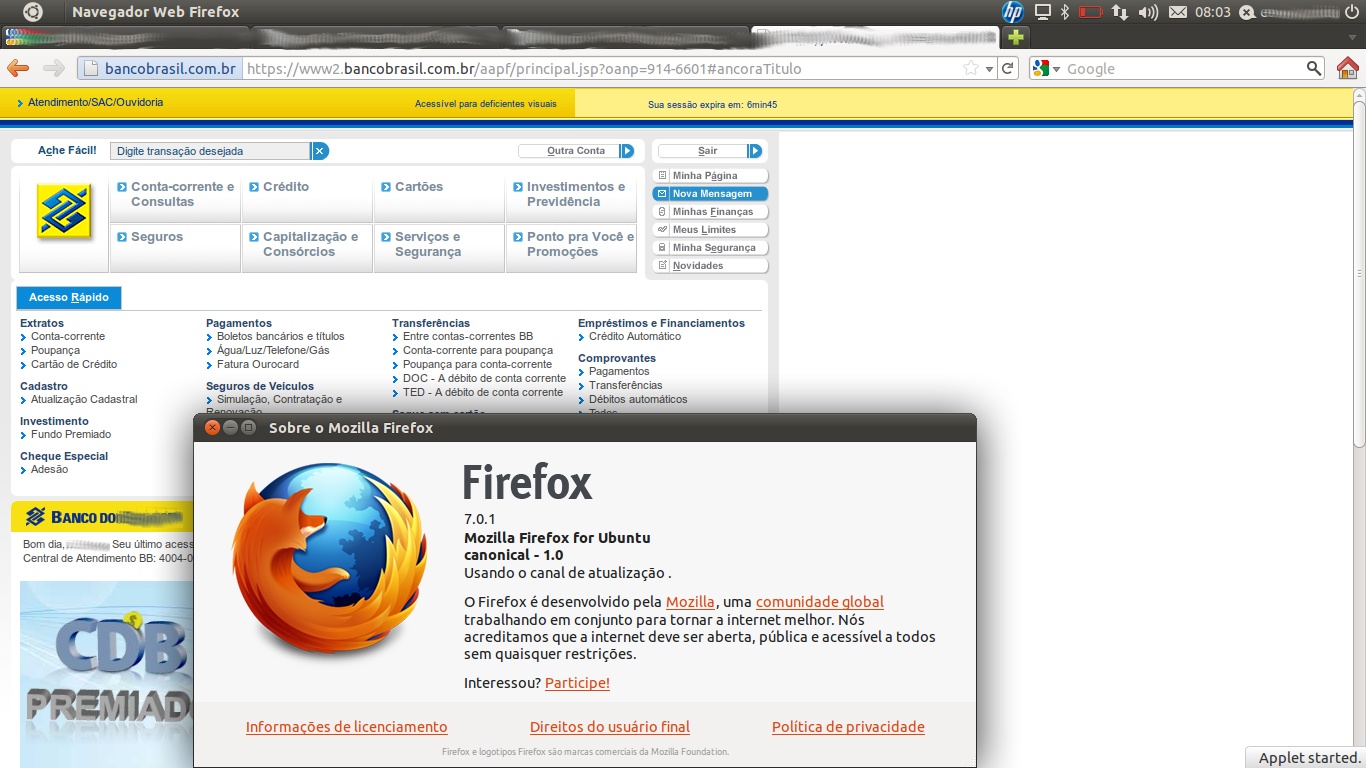Open the Google search engine dropdown
Image resolution: width=1366 pixels, height=768 pixels.
coord(1046,68)
